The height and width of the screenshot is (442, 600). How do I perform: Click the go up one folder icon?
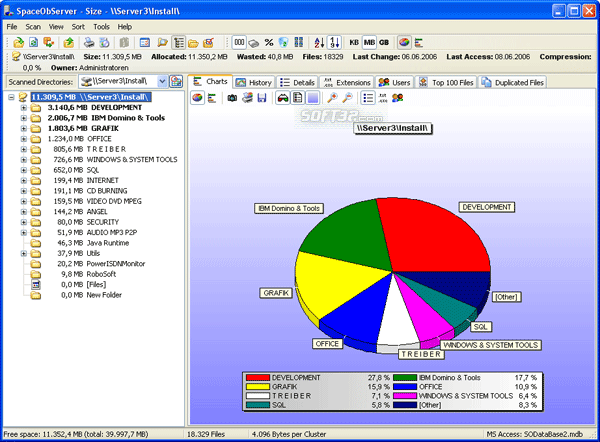click(x=68, y=42)
